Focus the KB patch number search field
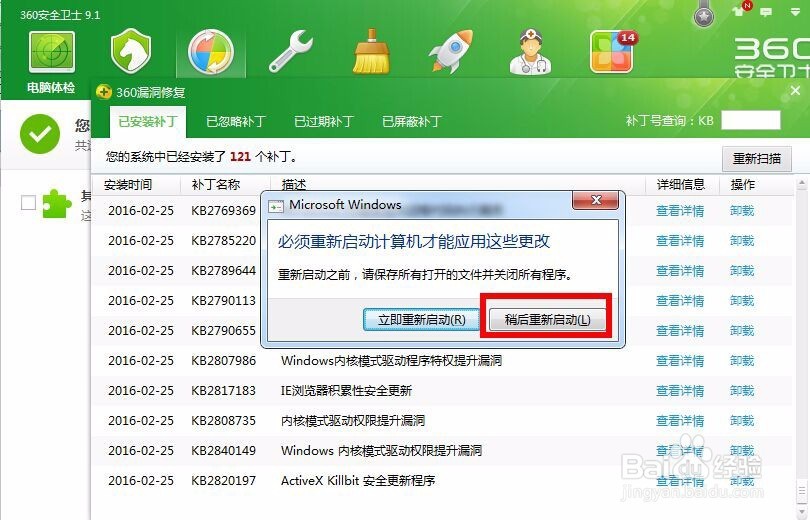Image resolution: width=810 pixels, height=520 pixels. pos(751,120)
